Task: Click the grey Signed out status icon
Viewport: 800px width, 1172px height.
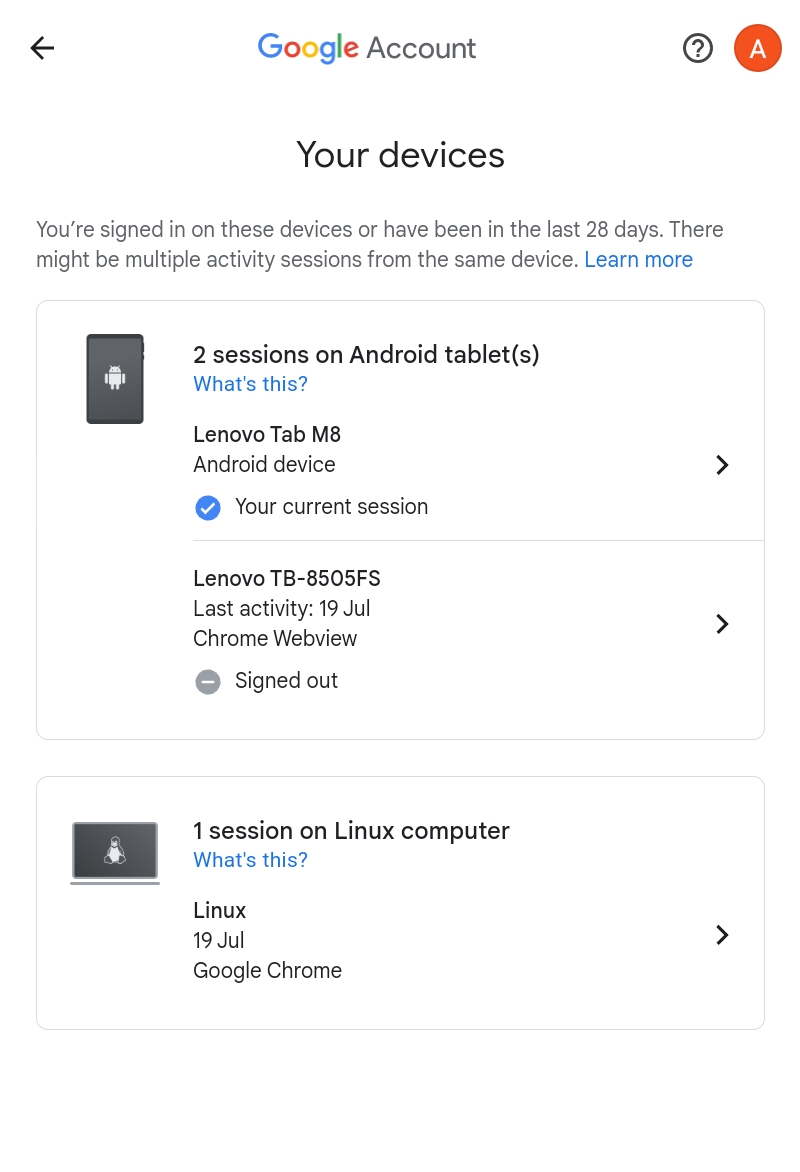Action: pyautogui.click(x=208, y=682)
